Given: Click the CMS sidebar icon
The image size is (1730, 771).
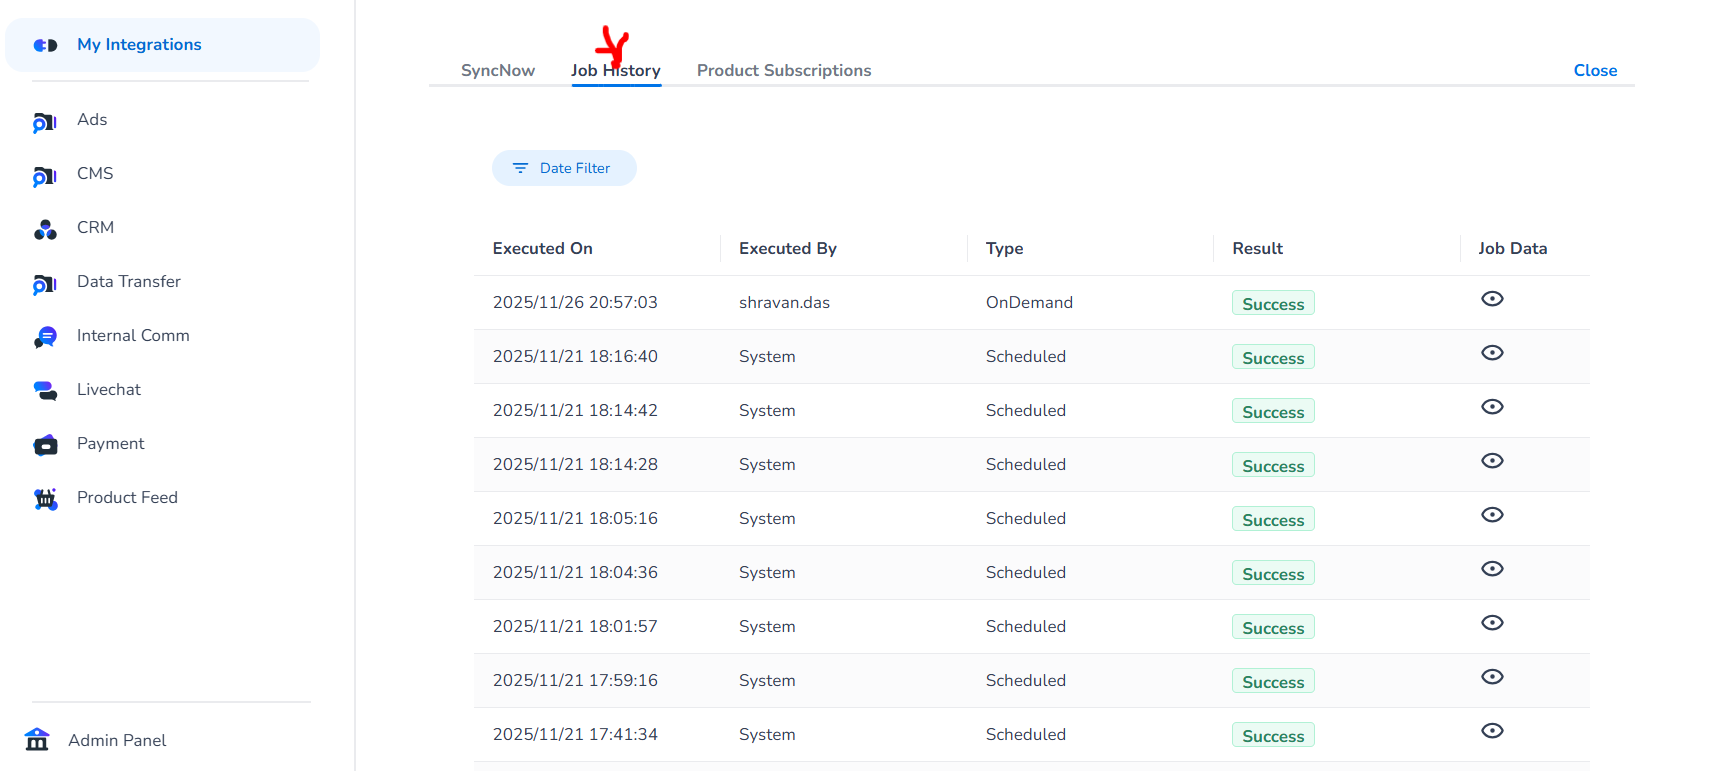Looking at the screenshot, I should (45, 176).
